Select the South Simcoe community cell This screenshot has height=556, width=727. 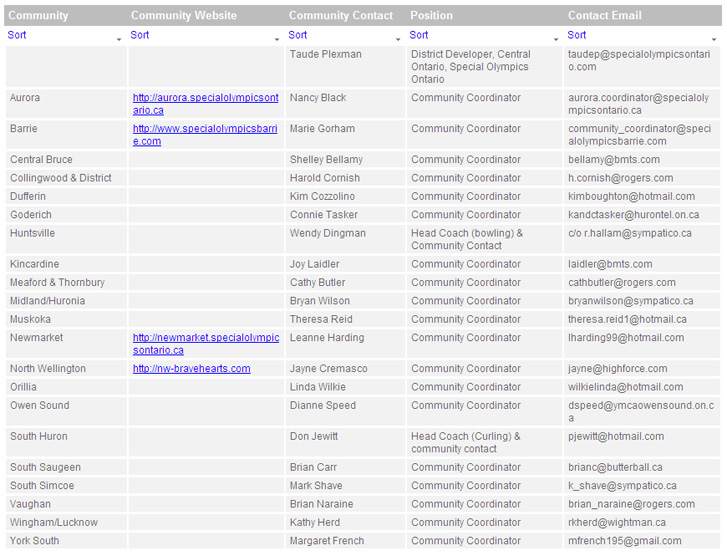pyautogui.click(x=66, y=486)
